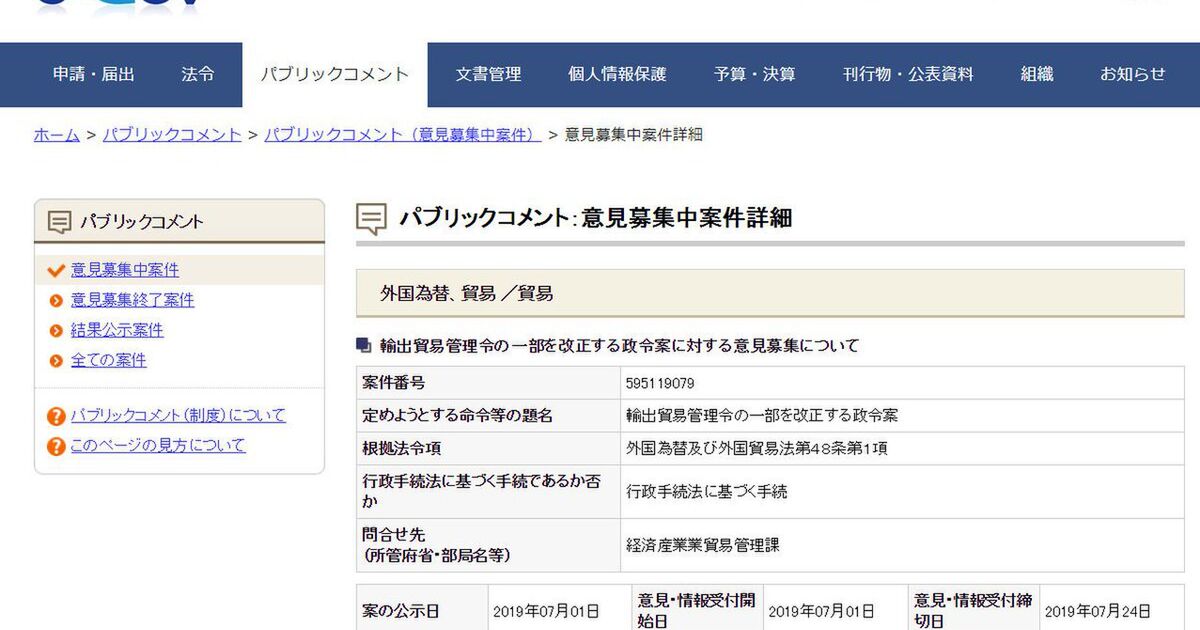
Task: Open the 個人情報保護 navigation tab
Action: (x=617, y=74)
